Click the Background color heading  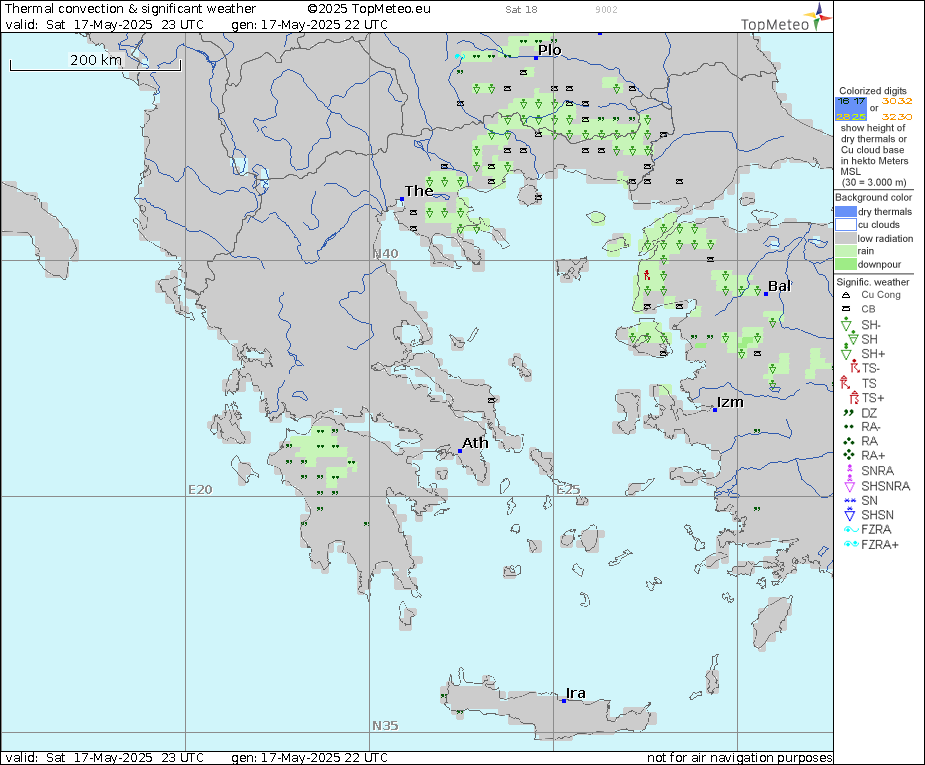874,197
